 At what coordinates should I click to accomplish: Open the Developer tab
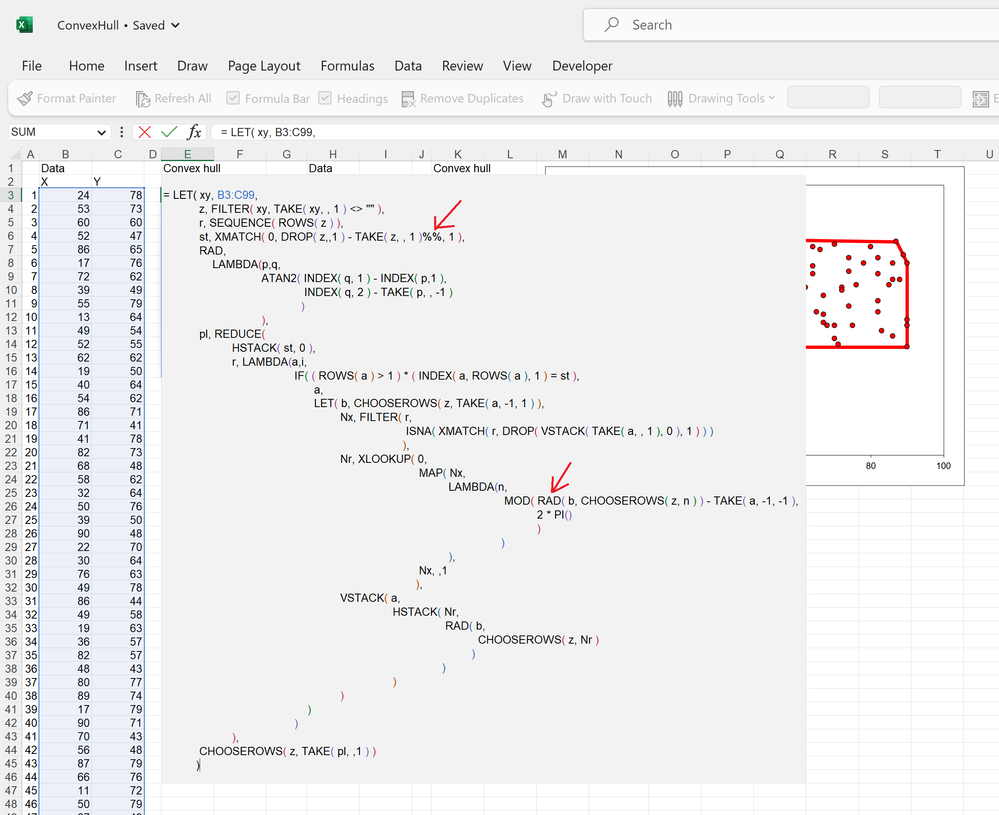click(582, 66)
